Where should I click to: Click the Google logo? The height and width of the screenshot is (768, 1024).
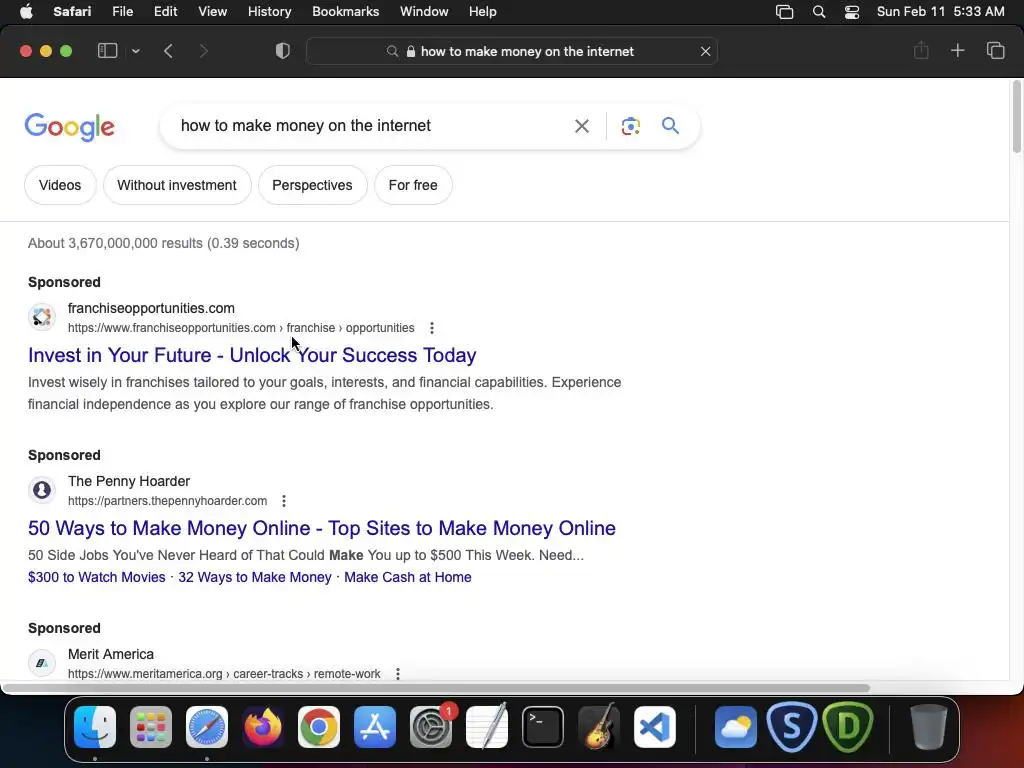tap(69, 127)
